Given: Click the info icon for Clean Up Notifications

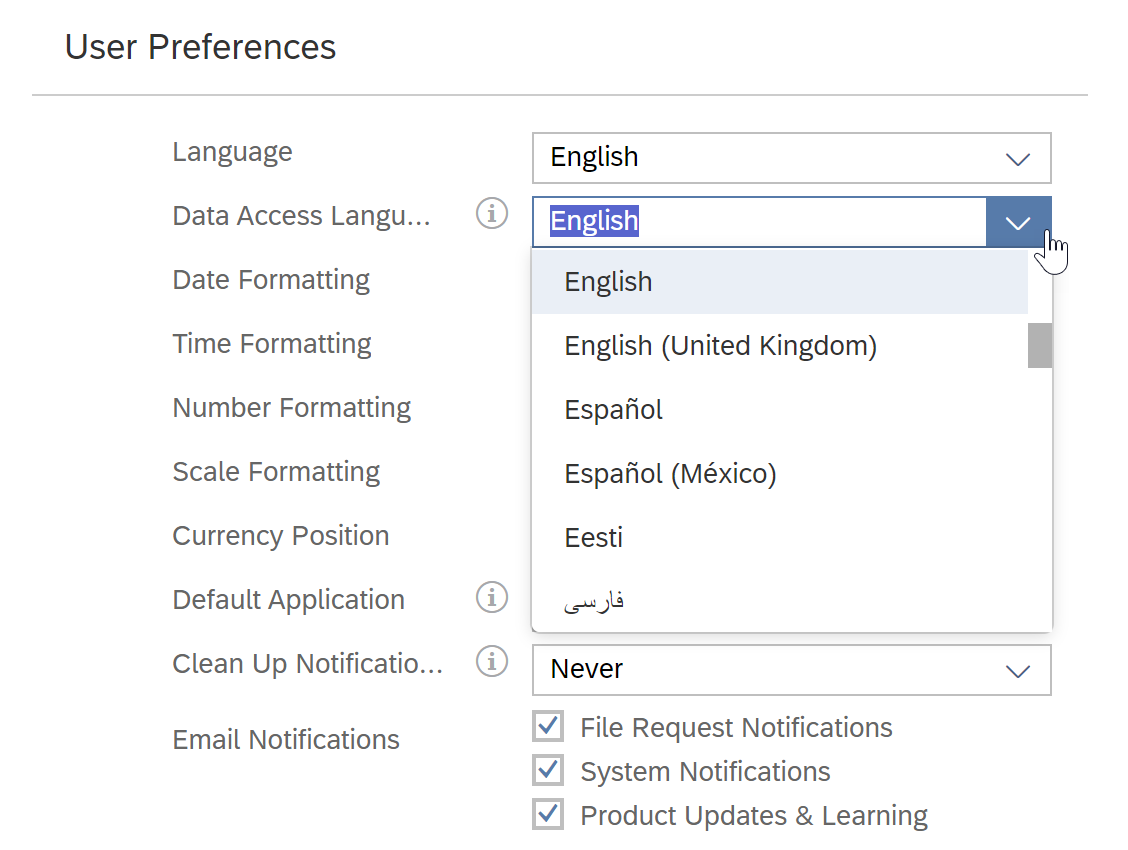Looking at the screenshot, I should click(x=491, y=662).
